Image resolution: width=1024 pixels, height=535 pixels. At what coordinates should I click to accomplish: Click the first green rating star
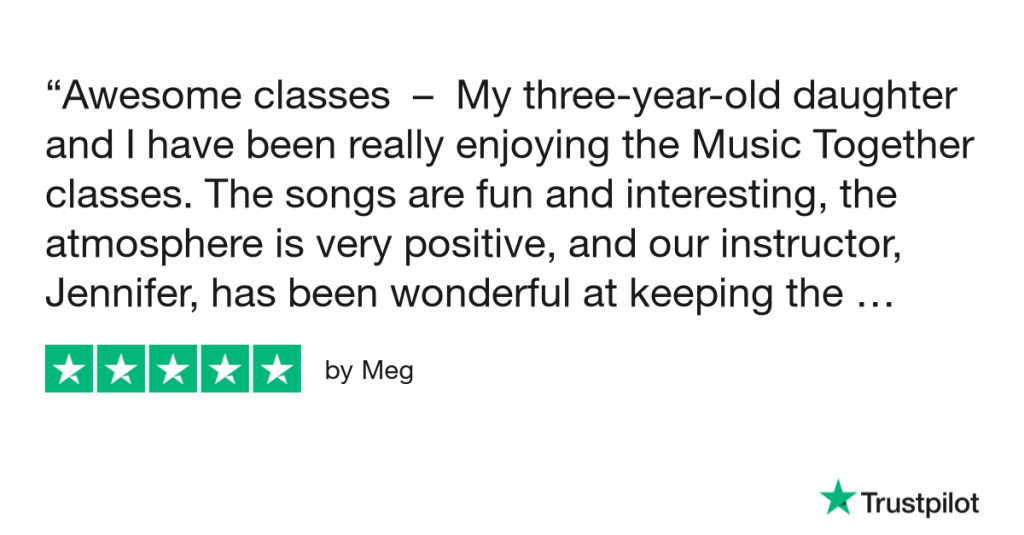point(69,369)
